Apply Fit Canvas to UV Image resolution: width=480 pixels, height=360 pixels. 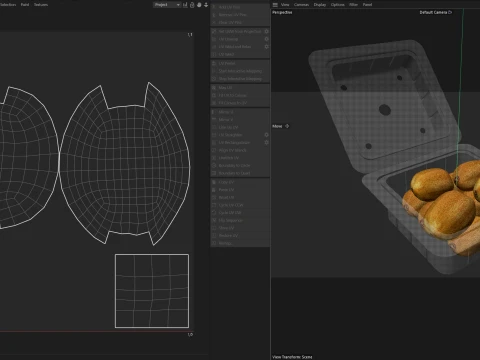(x=240, y=103)
